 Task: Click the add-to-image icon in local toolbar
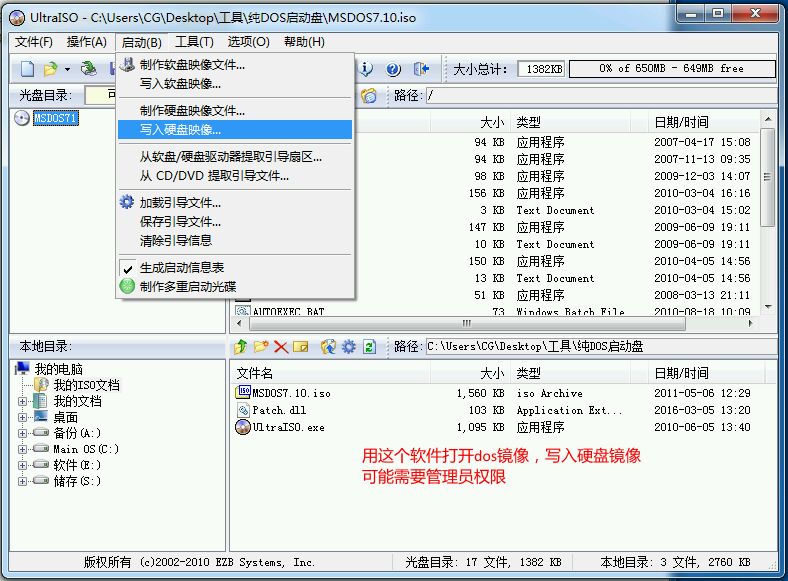click(328, 346)
